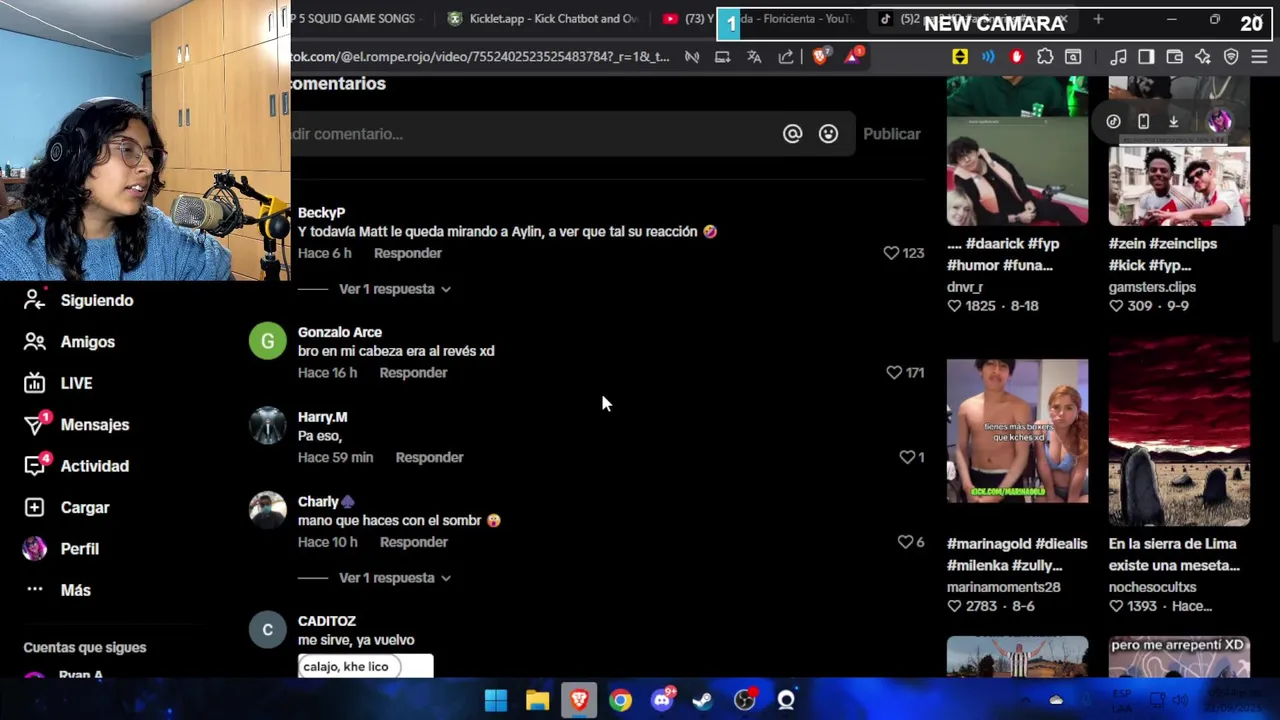
Task: Like Harry.M's comment
Action: [x=907, y=457]
